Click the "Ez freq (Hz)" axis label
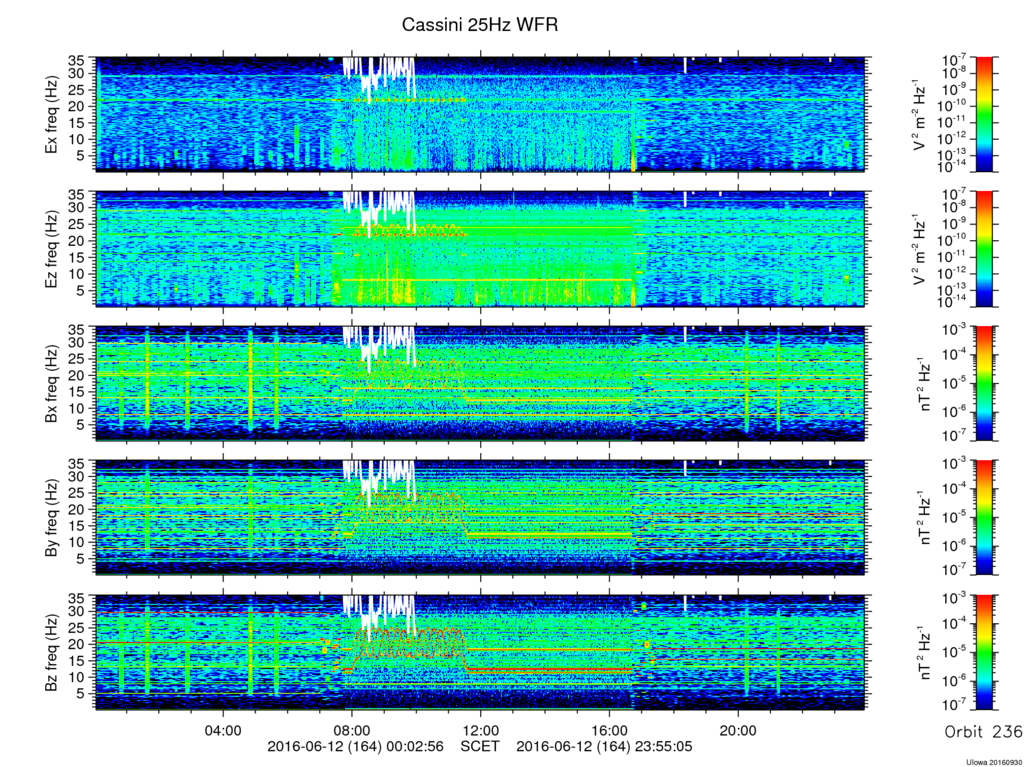This screenshot has width=1024, height=767. click(51, 250)
